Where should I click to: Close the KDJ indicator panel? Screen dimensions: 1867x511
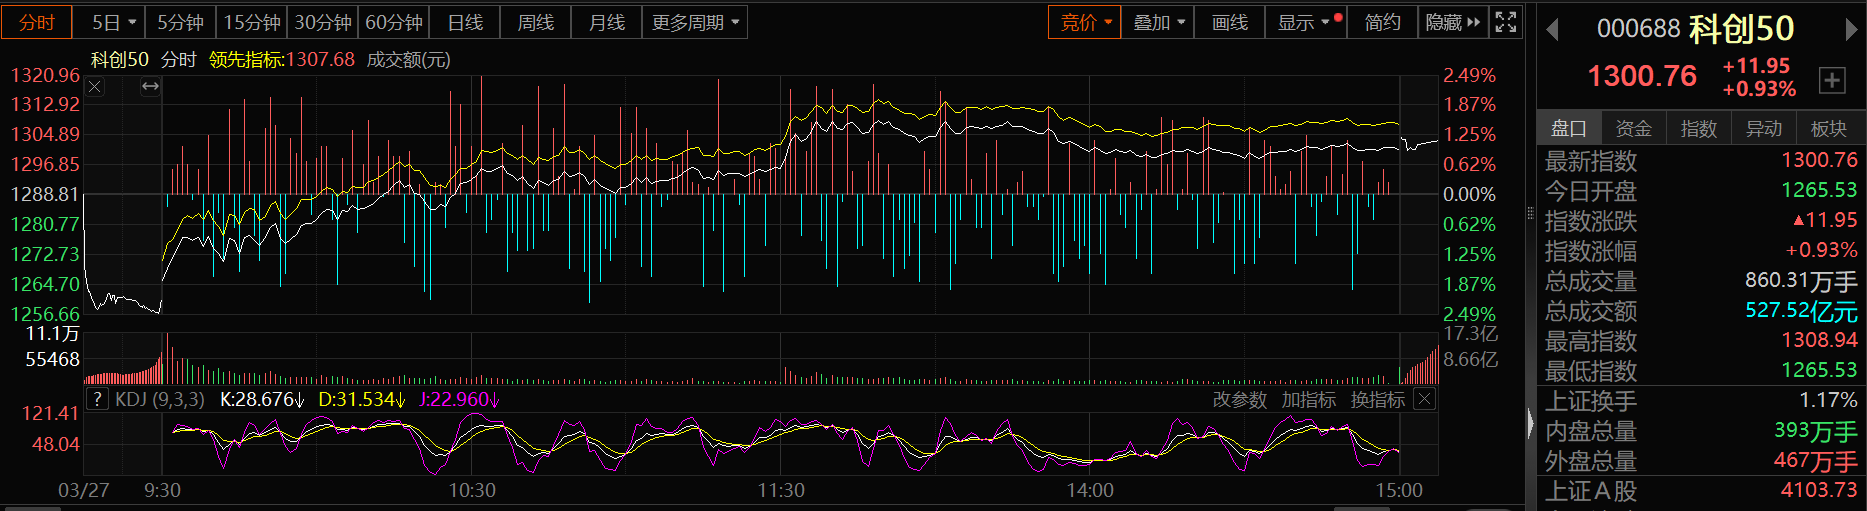pyautogui.click(x=1425, y=400)
